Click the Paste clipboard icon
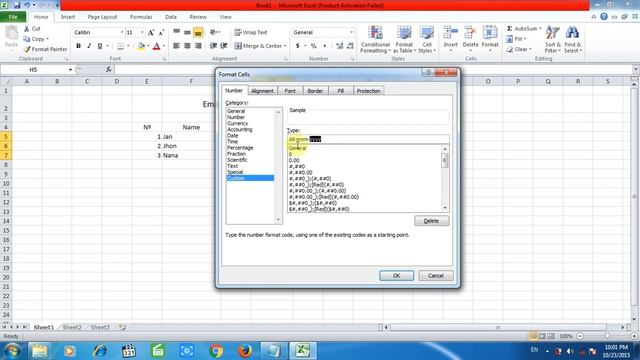 [x=11, y=33]
